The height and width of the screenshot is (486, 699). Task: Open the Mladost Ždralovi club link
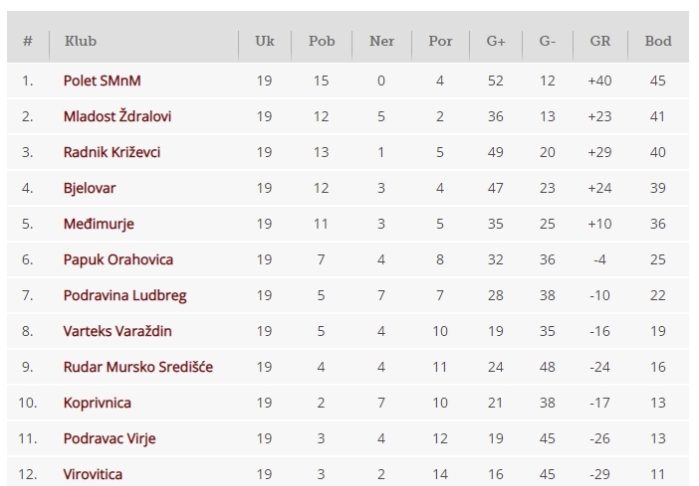point(117,116)
